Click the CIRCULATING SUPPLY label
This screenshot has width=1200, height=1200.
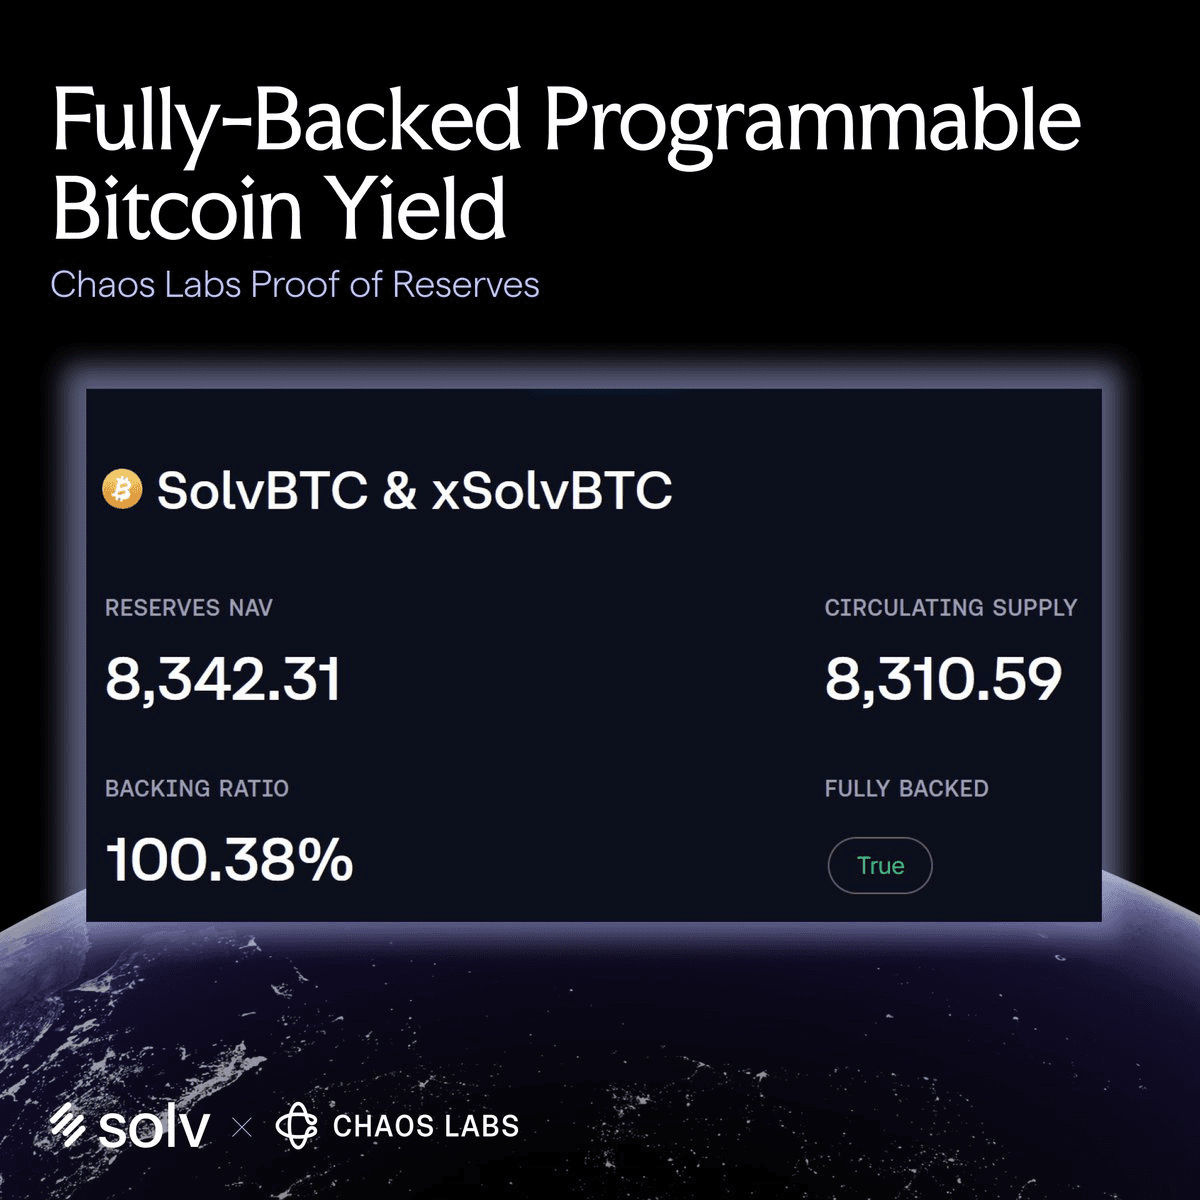coord(950,608)
